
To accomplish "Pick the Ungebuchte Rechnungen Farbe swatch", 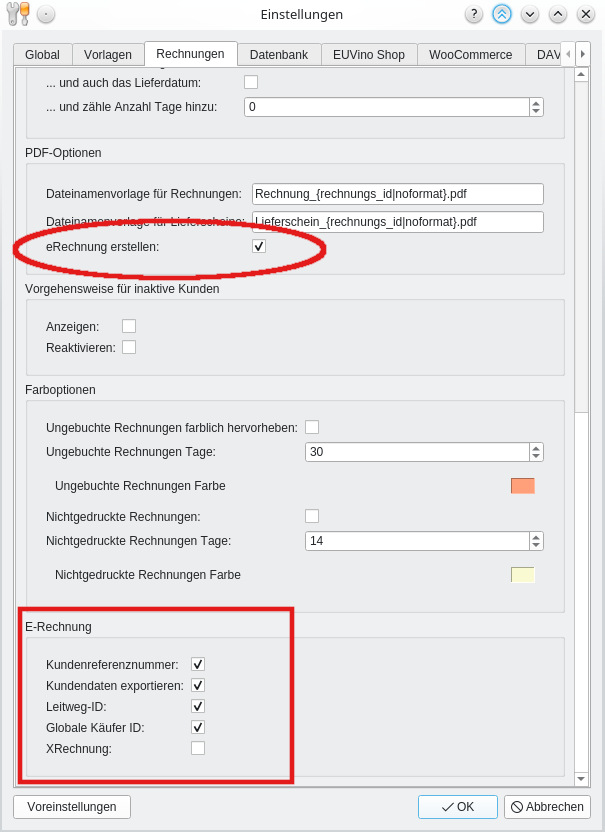I will tap(522, 486).
